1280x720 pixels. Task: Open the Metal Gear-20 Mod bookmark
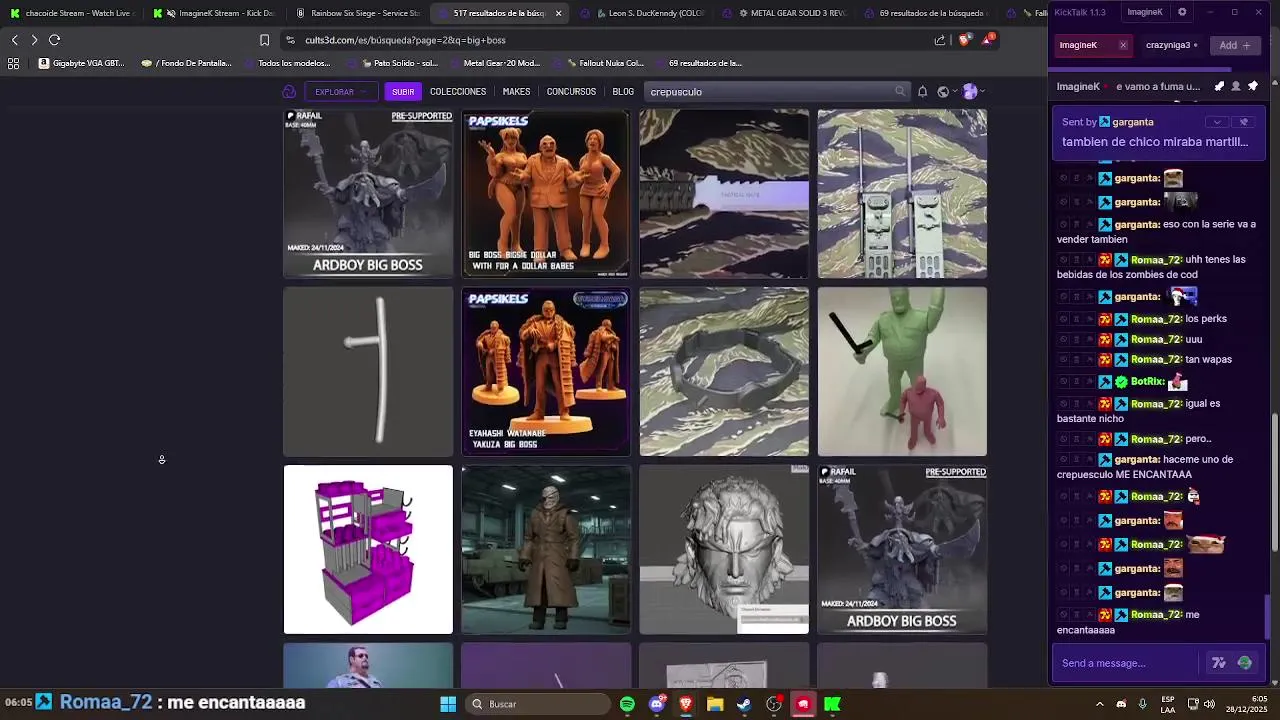(494, 63)
